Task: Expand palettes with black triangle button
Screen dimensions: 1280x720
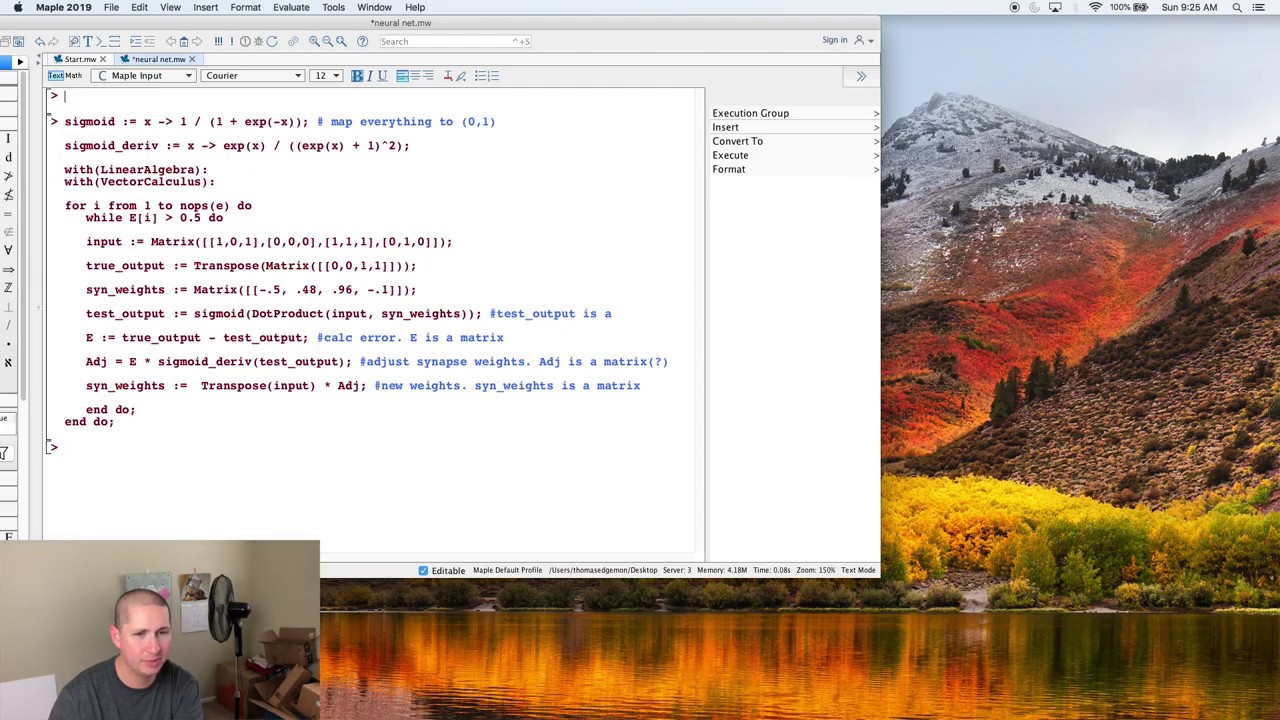Action: (x=19, y=62)
